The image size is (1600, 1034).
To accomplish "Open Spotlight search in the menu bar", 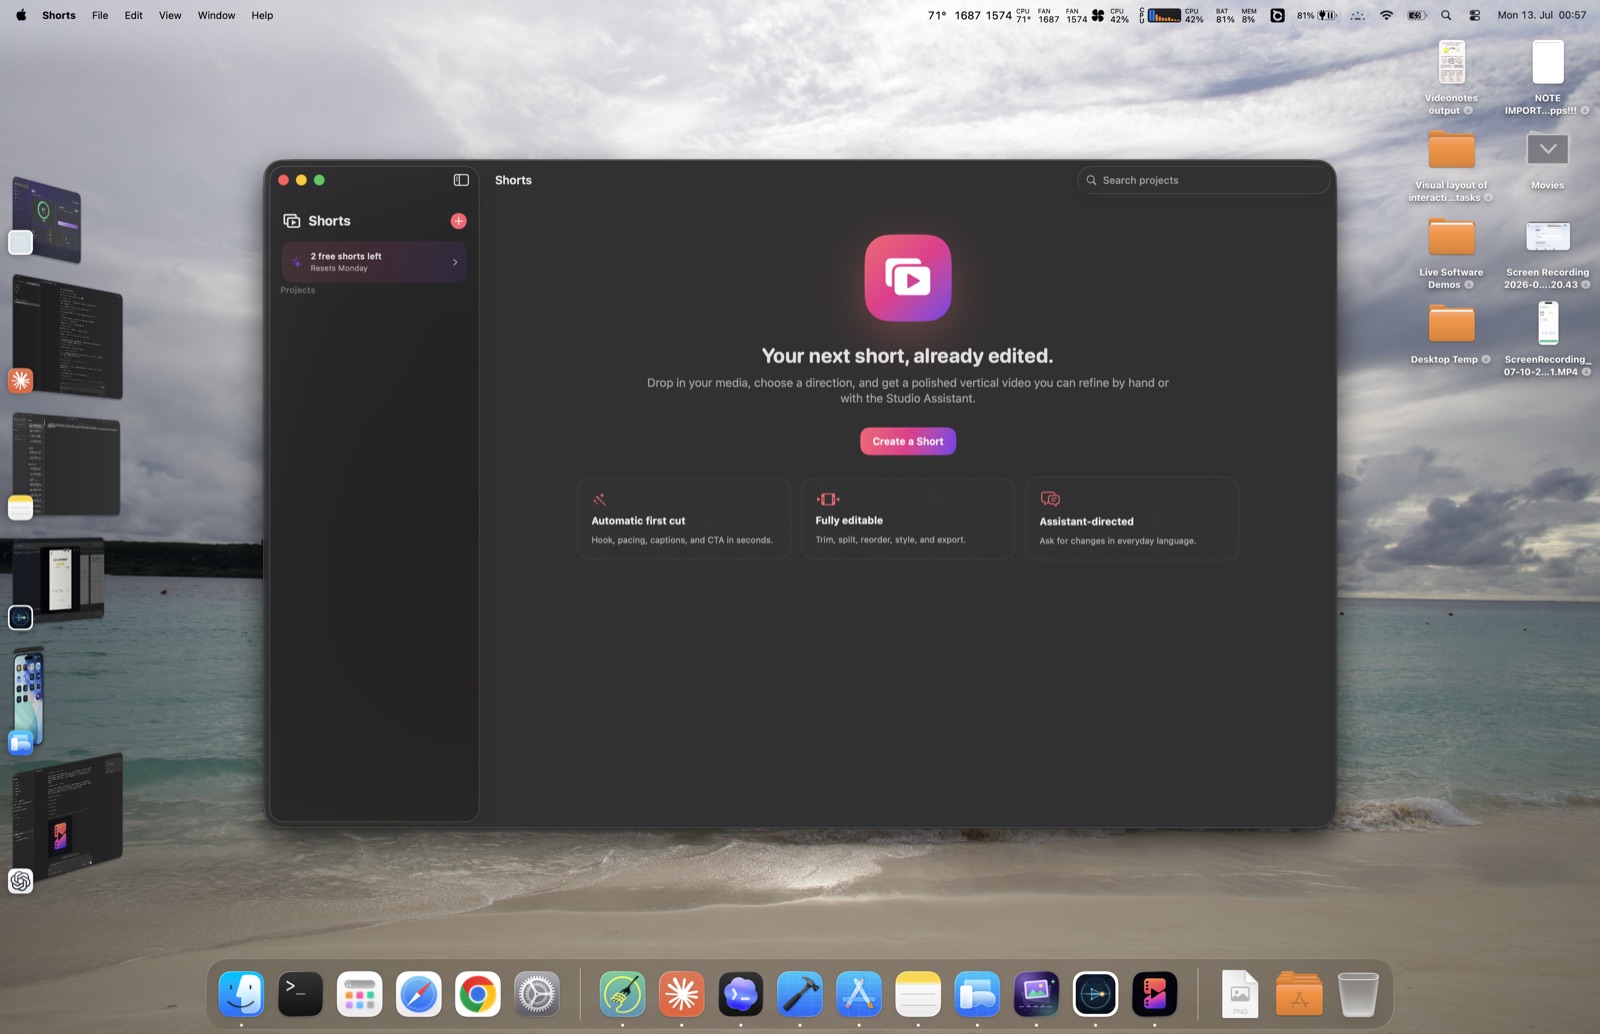I will click(x=1446, y=15).
